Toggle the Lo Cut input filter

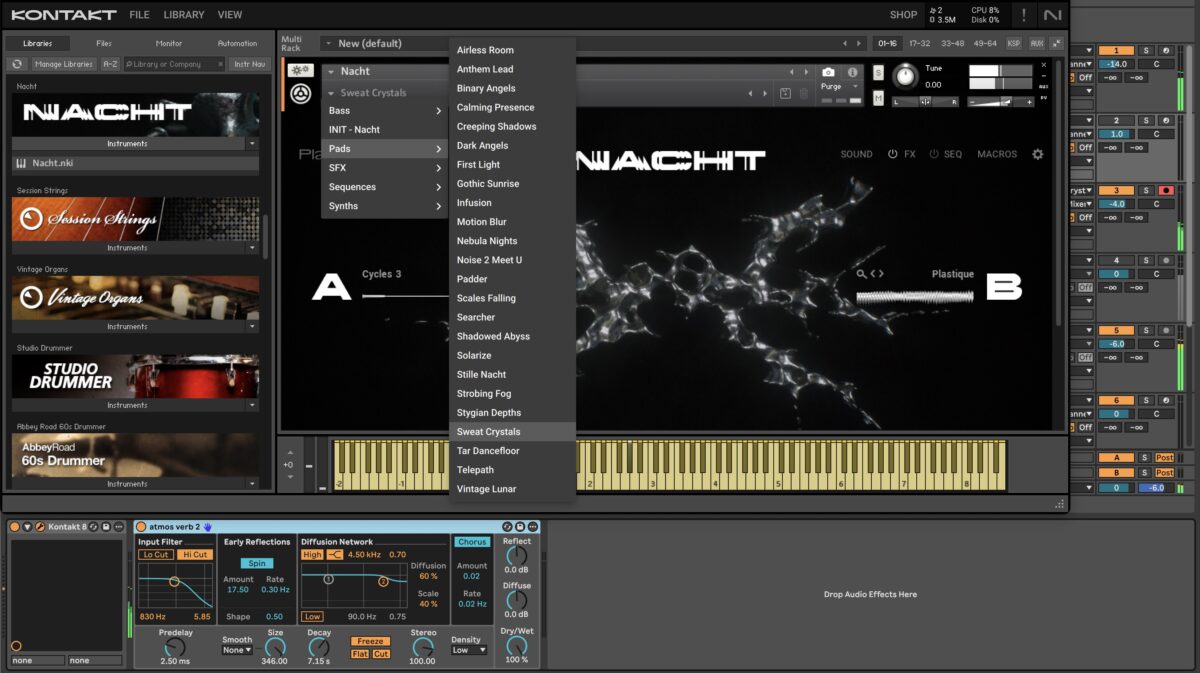pos(155,554)
